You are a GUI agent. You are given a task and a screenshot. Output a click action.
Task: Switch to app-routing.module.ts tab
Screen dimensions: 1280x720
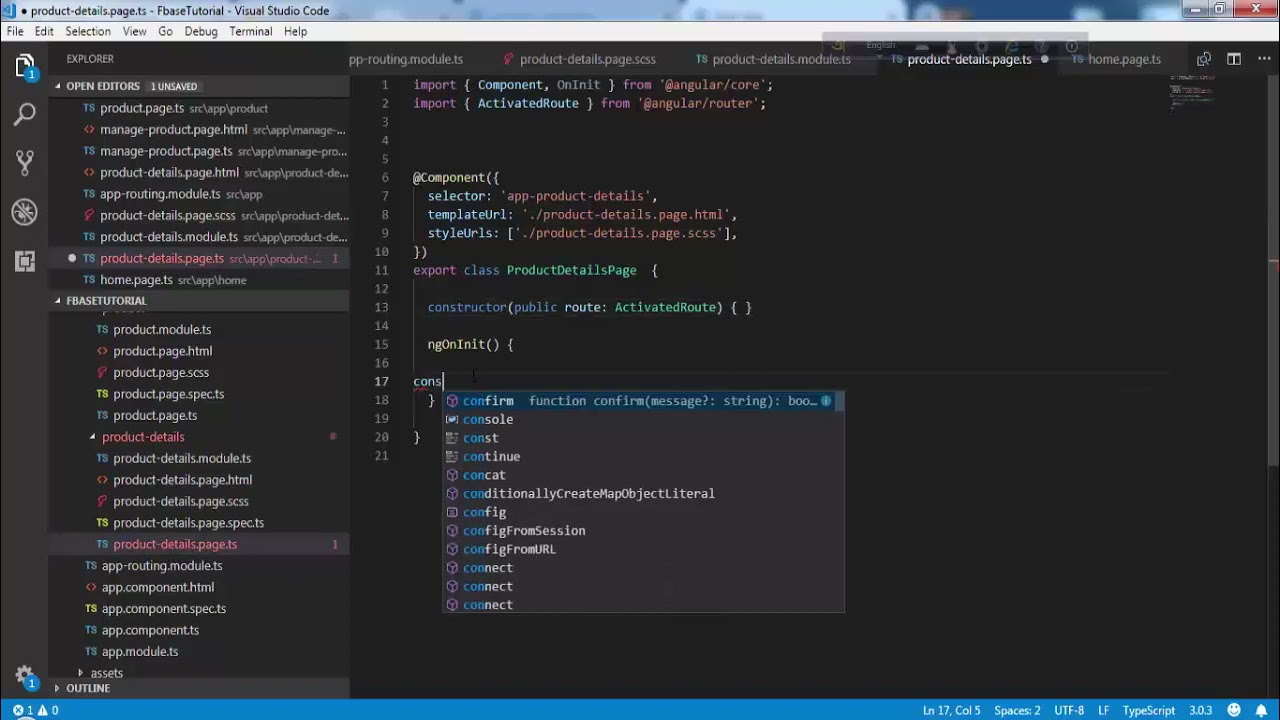406,59
